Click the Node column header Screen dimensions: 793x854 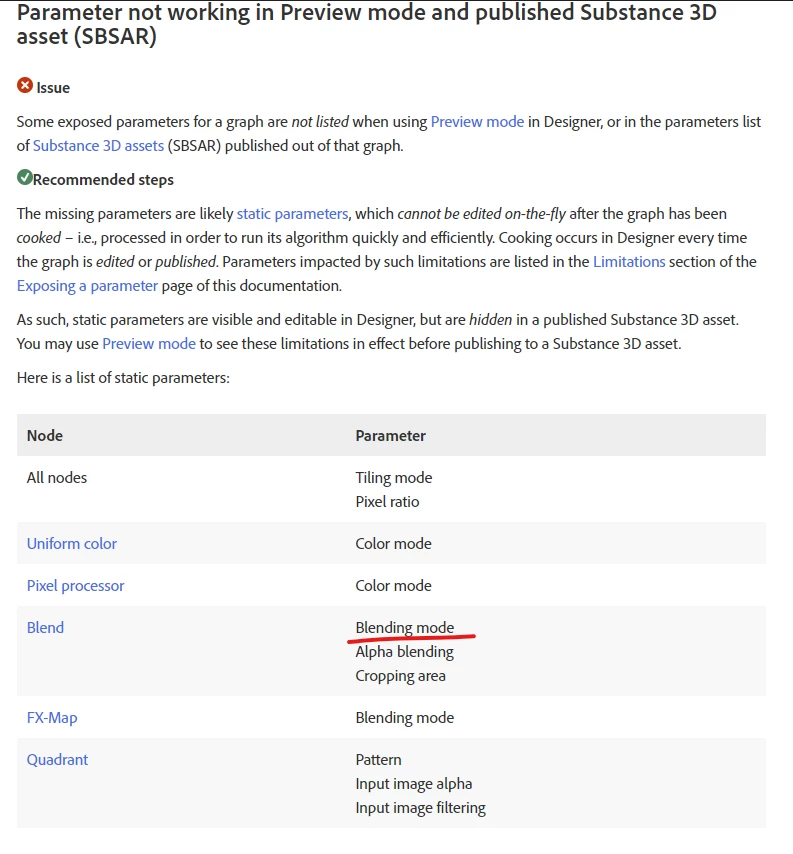pyautogui.click(x=45, y=436)
